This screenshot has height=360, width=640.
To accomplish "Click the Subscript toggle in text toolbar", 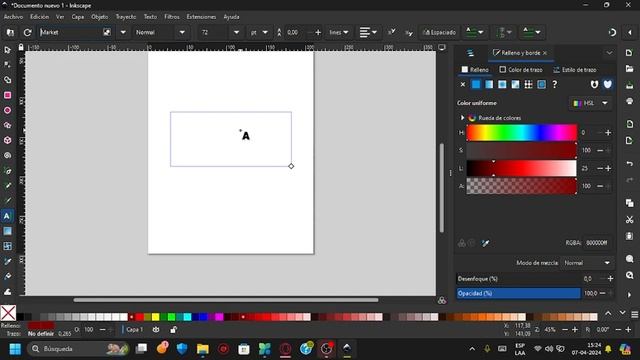I will click(x=409, y=33).
